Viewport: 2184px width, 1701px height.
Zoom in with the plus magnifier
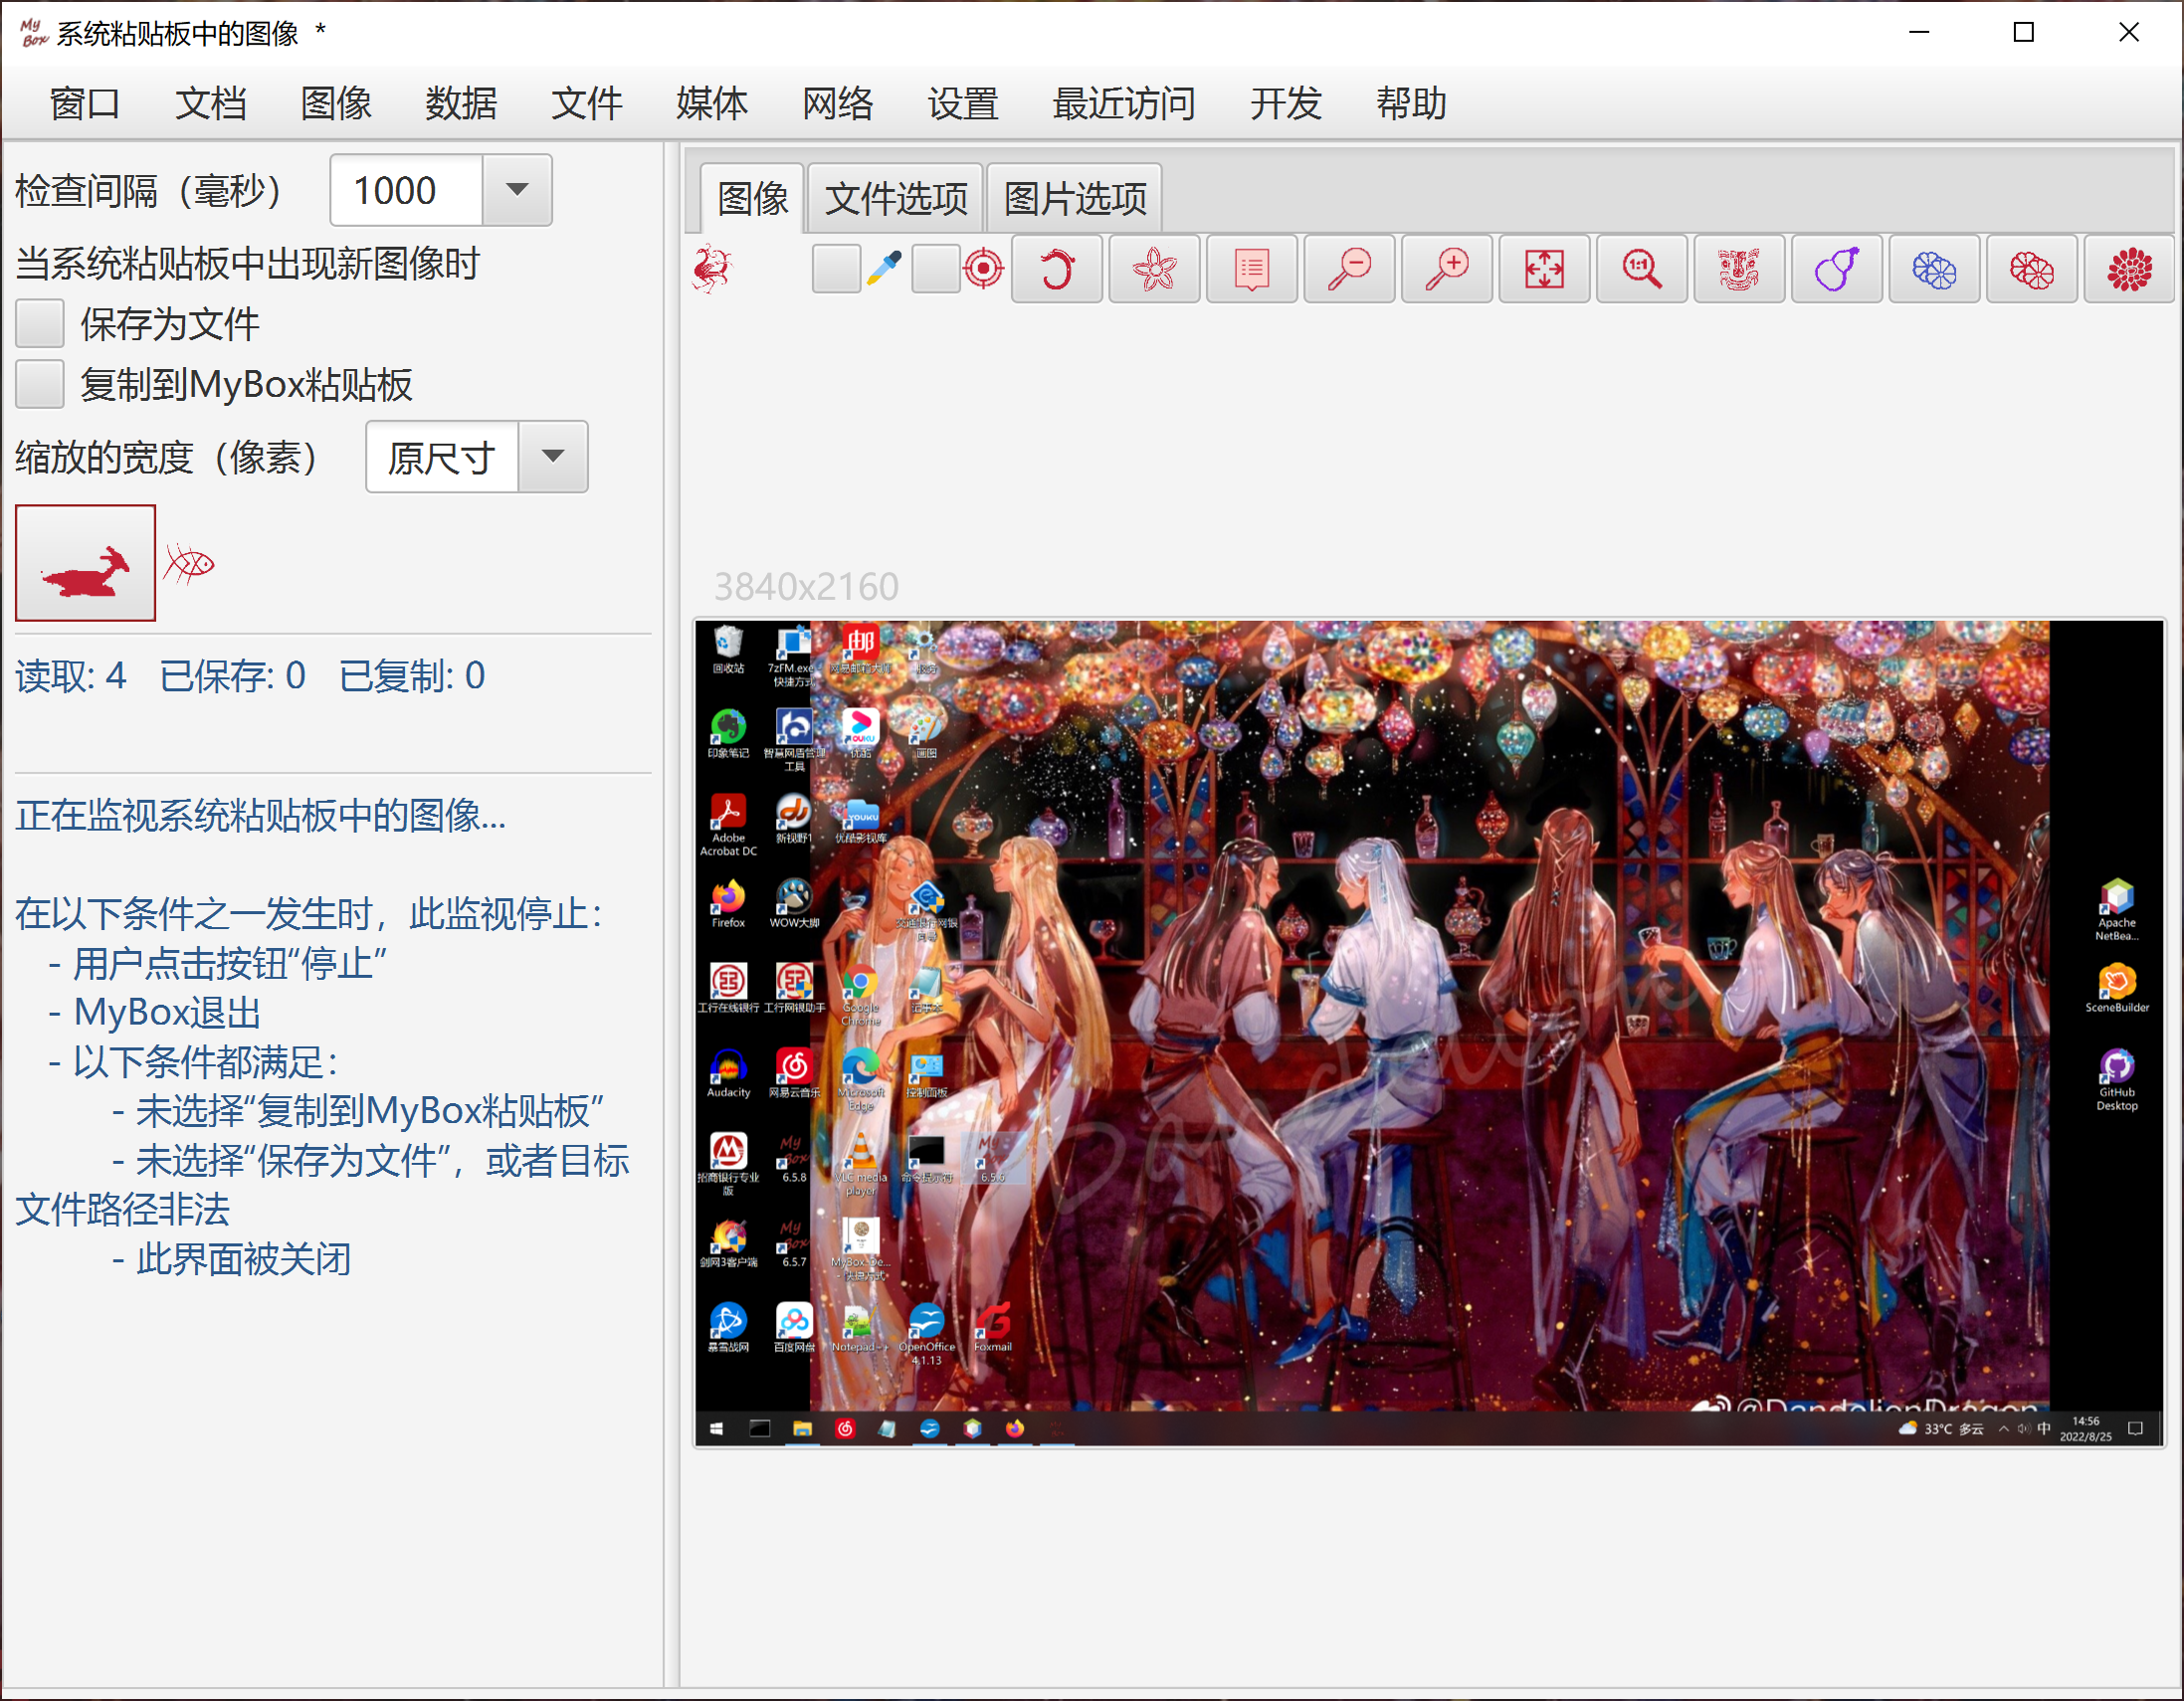tap(1447, 269)
